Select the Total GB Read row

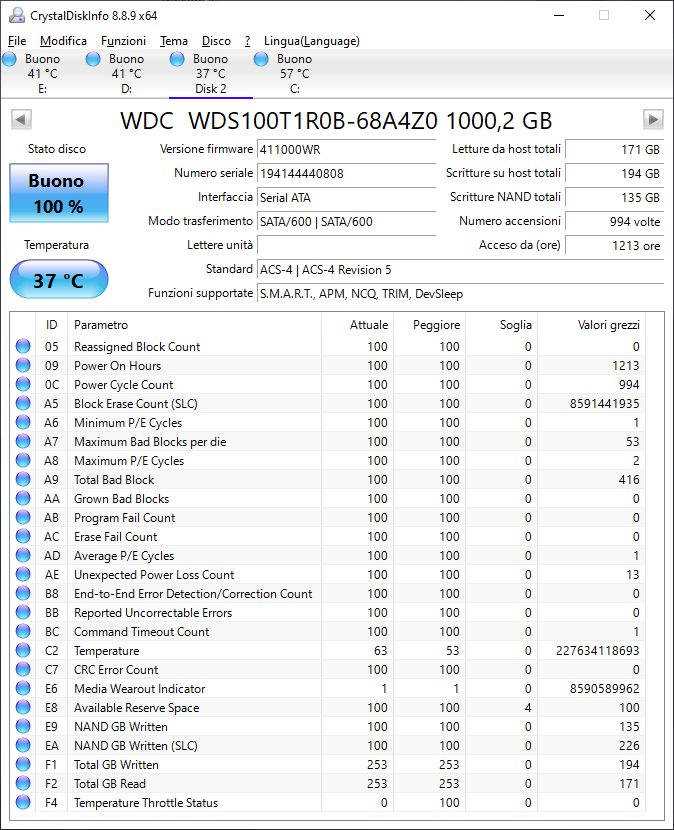click(x=328, y=783)
